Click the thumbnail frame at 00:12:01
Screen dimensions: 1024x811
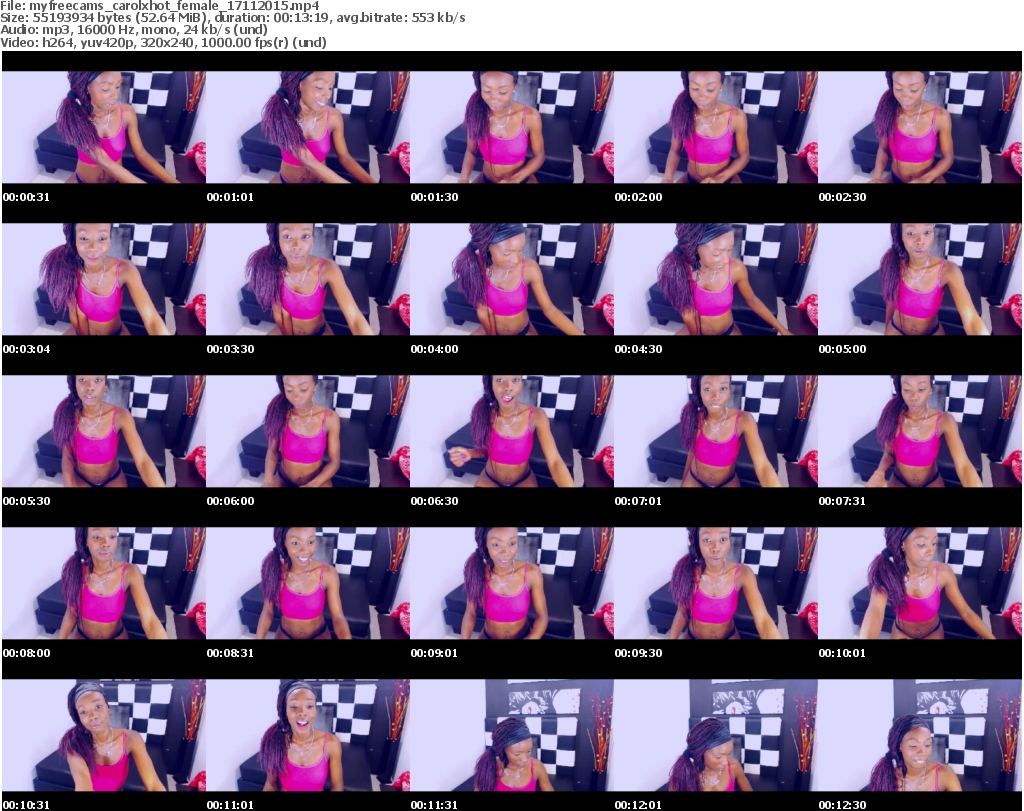point(716,736)
